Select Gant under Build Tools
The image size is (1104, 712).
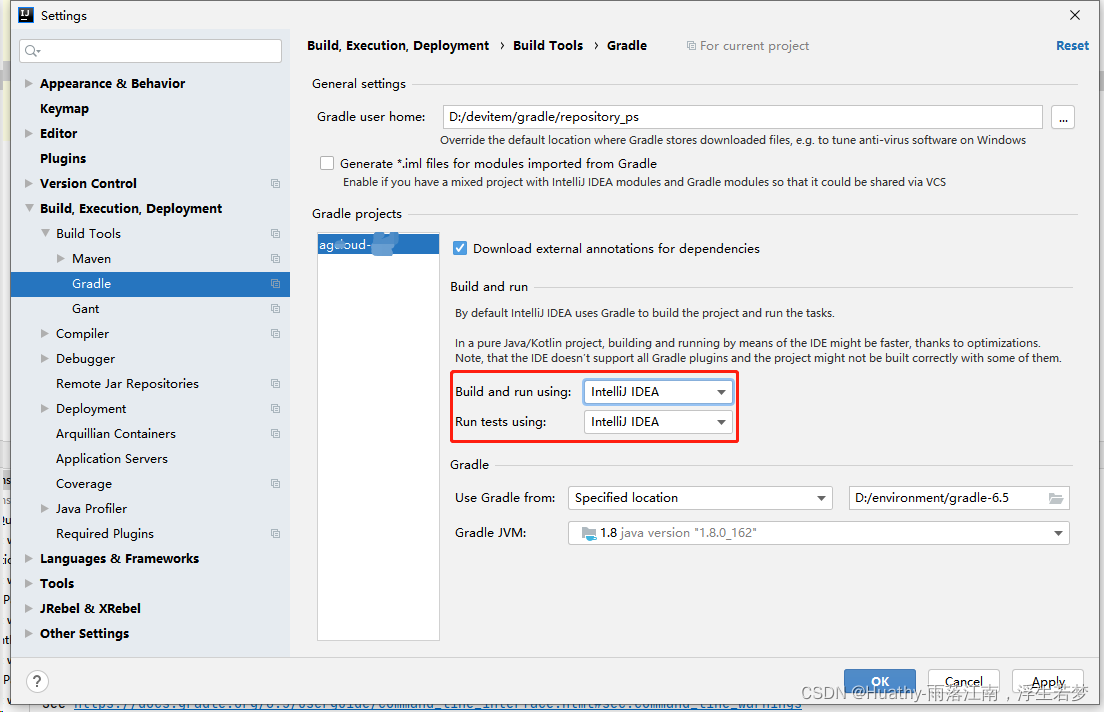pos(85,308)
